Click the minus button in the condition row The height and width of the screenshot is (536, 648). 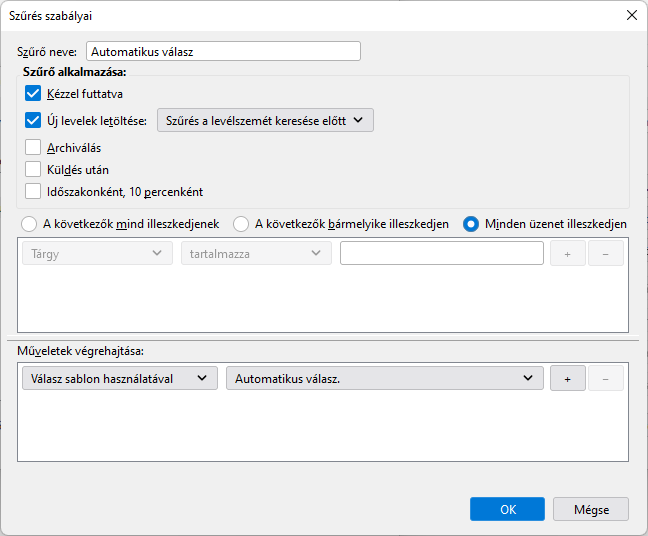tap(606, 254)
